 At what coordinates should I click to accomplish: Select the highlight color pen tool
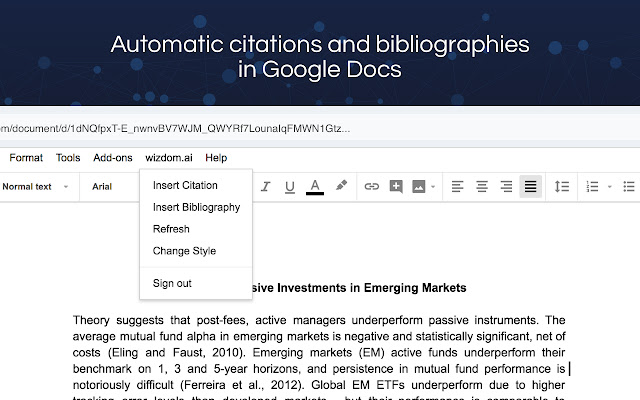pos(341,186)
